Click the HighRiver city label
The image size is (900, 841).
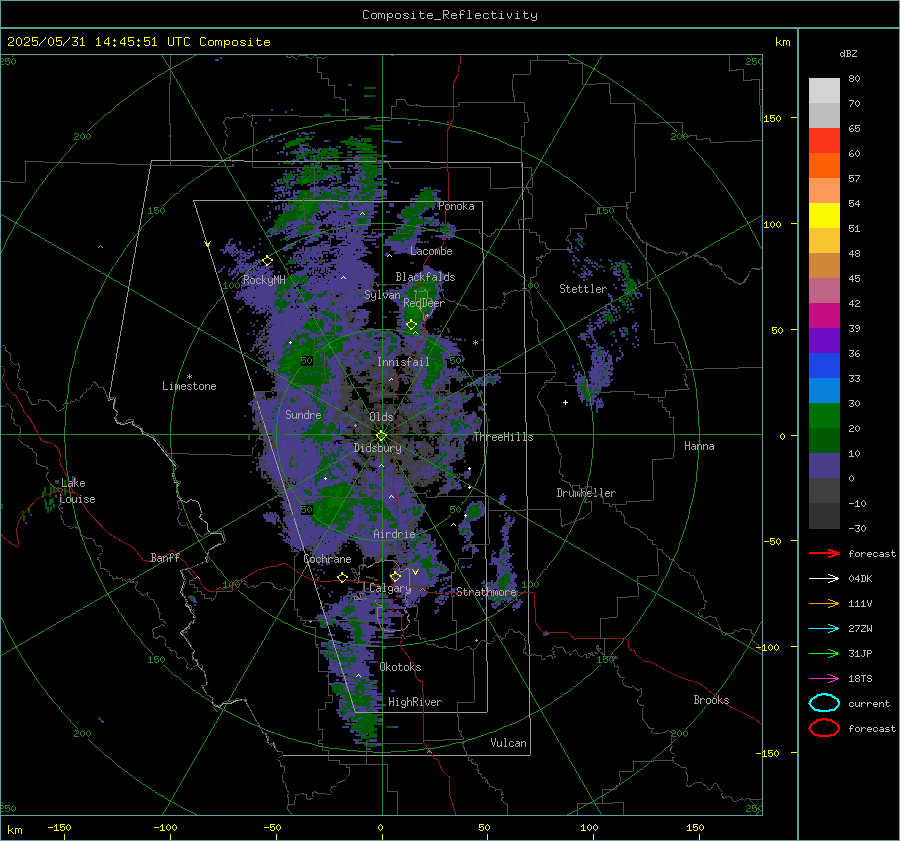pos(415,702)
